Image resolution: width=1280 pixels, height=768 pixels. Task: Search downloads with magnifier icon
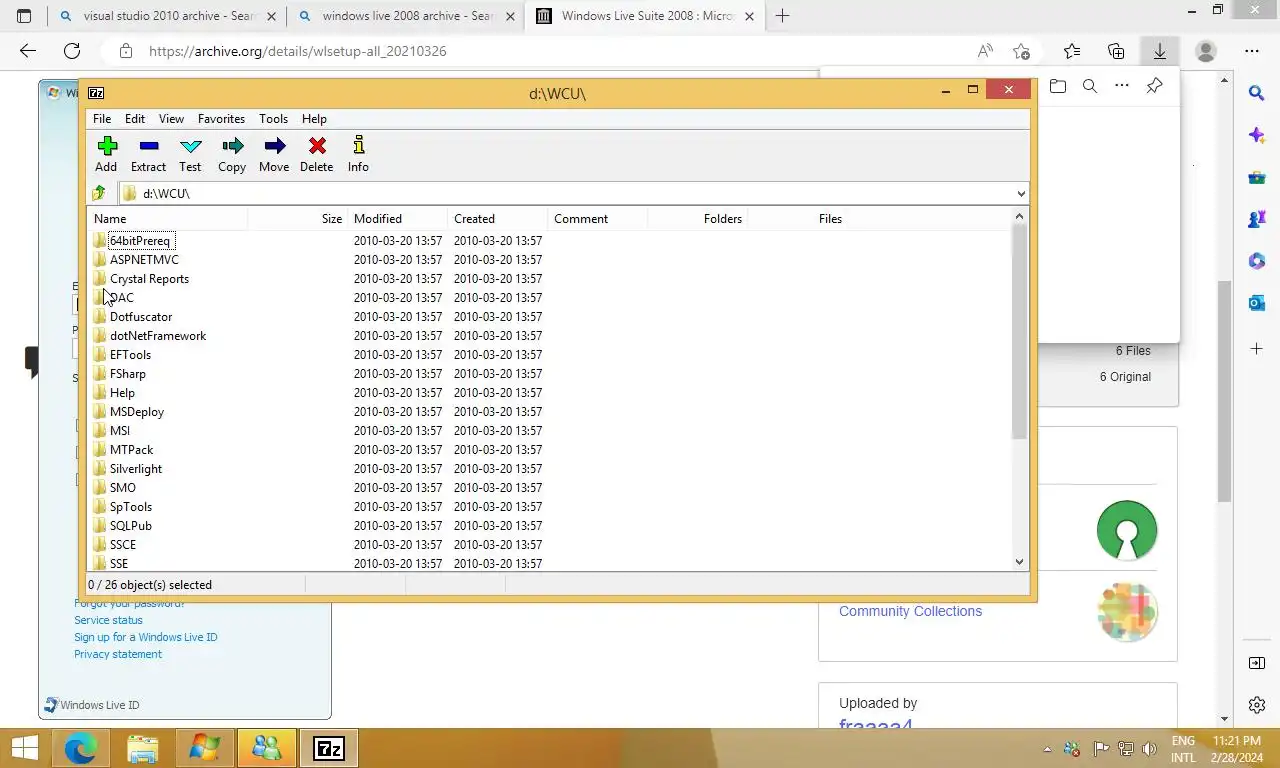pyautogui.click(x=1090, y=86)
